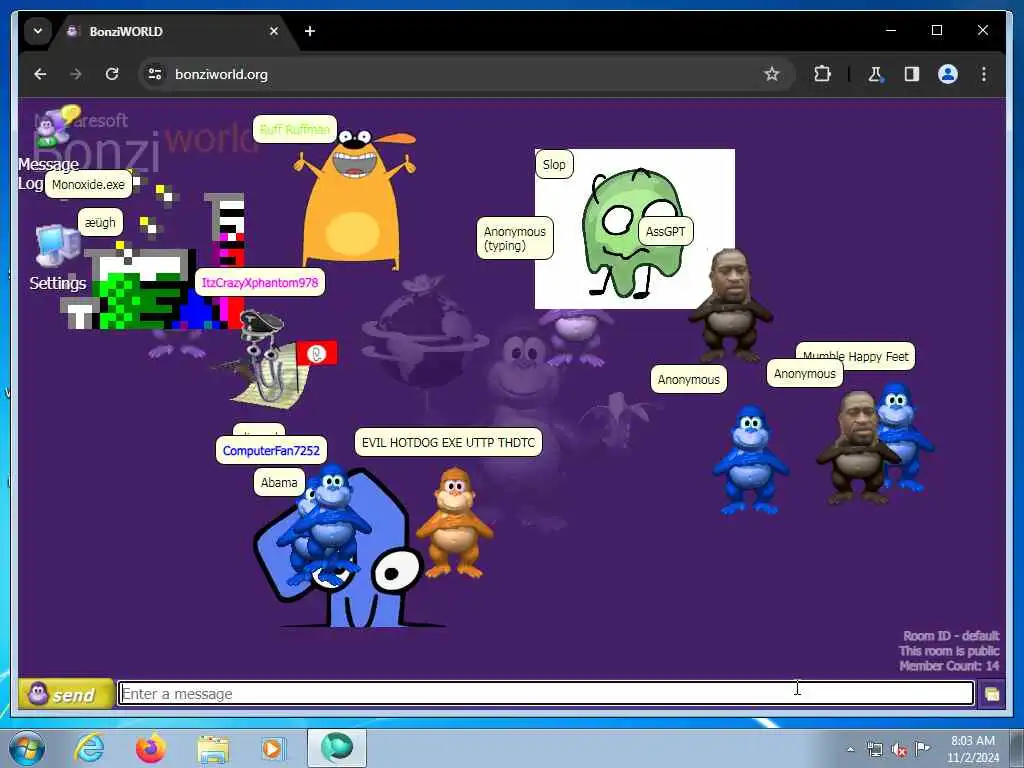Image resolution: width=1024 pixels, height=768 pixels.
Task: Click the Ruff Ruffman orange dog character
Action: pyautogui.click(x=354, y=201)
